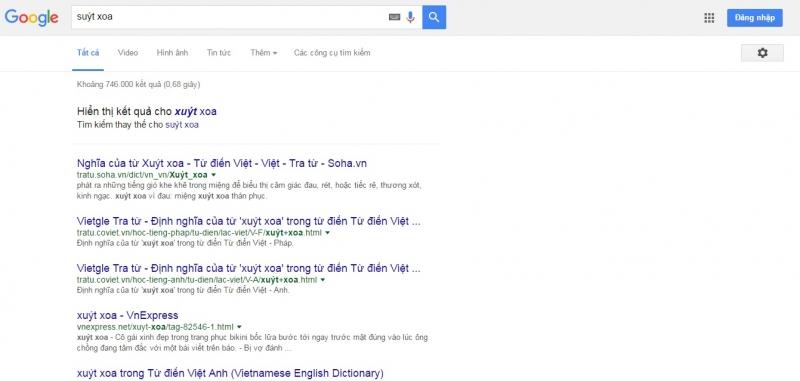This screenshot has width=800, height=381.
Task: Click the Google logo
Action: point(31,18)
